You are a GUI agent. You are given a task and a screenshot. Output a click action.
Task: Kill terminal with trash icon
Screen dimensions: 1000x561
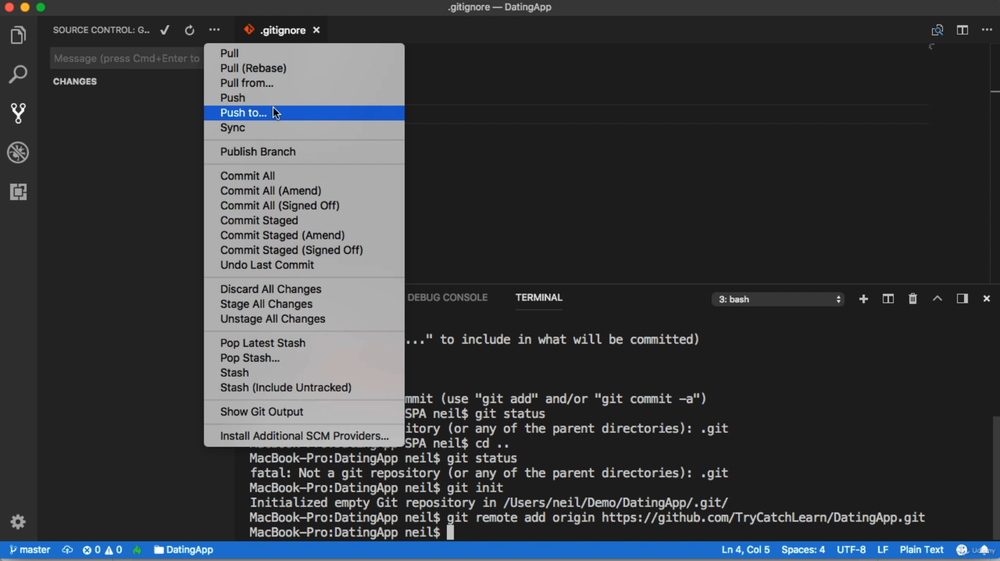(913, 299)
